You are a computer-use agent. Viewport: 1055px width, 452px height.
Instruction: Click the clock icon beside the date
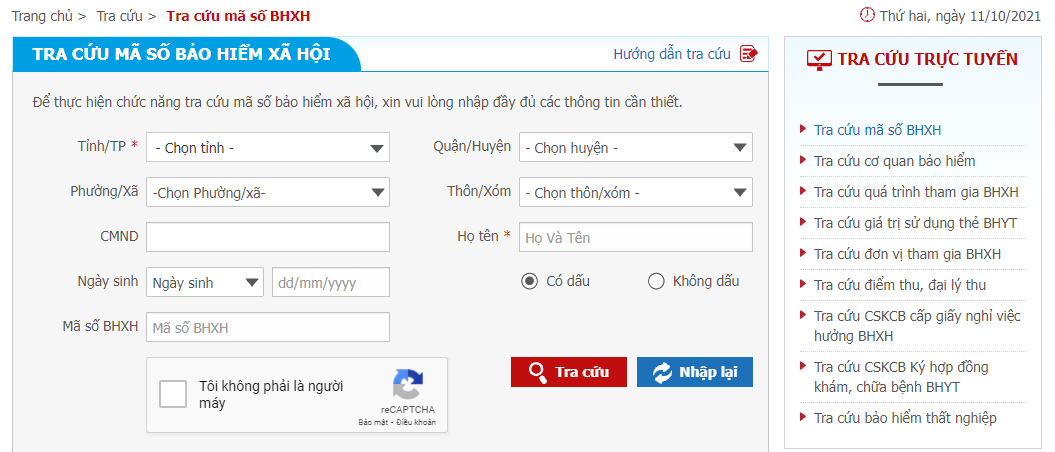pos(868,14)
